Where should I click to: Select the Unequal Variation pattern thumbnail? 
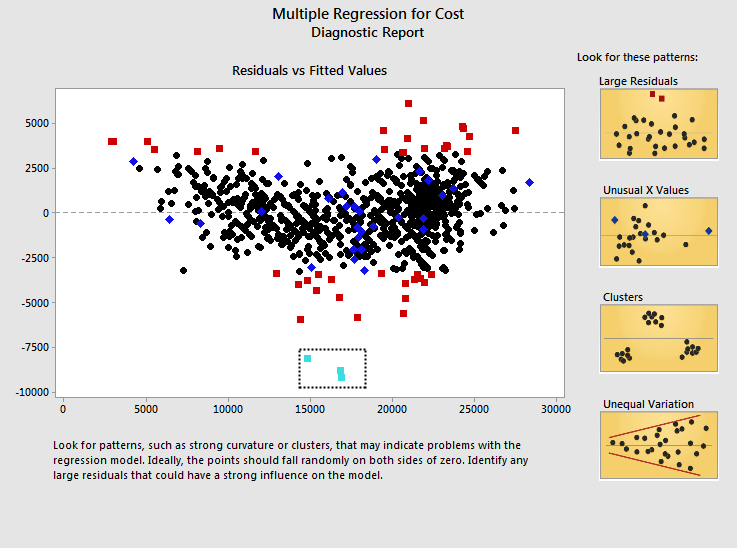click(x=660, y=445)
